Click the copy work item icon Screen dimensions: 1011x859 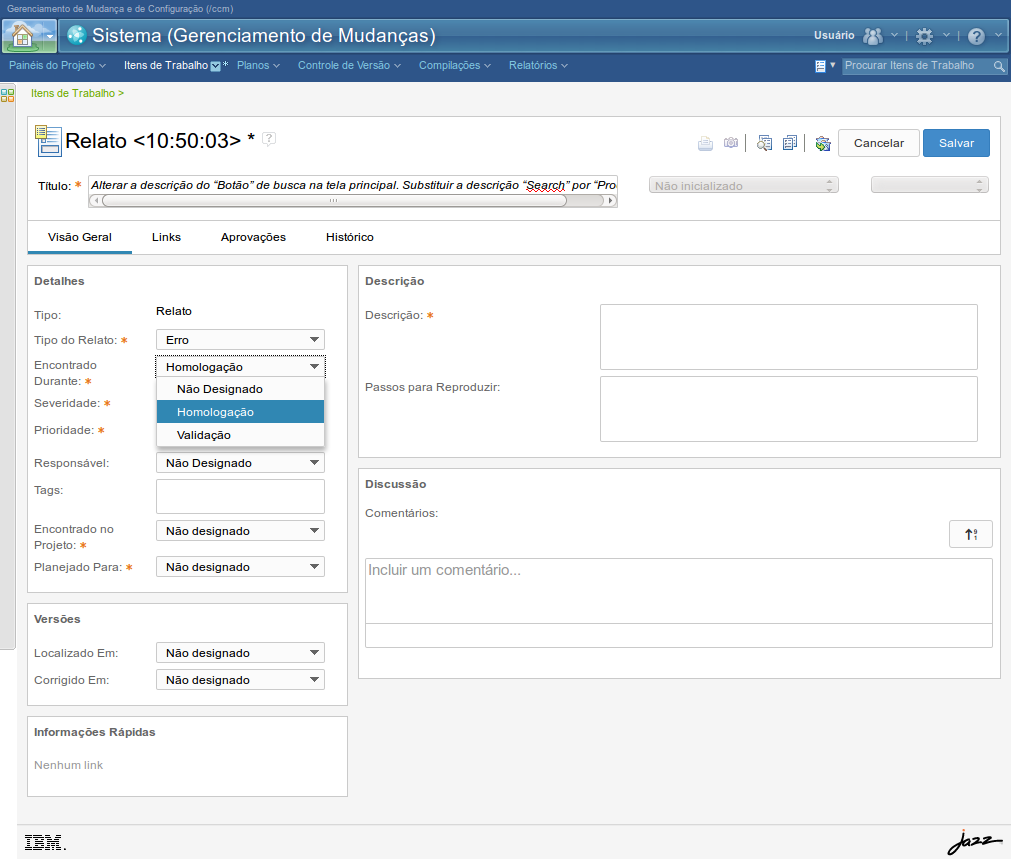790,143
